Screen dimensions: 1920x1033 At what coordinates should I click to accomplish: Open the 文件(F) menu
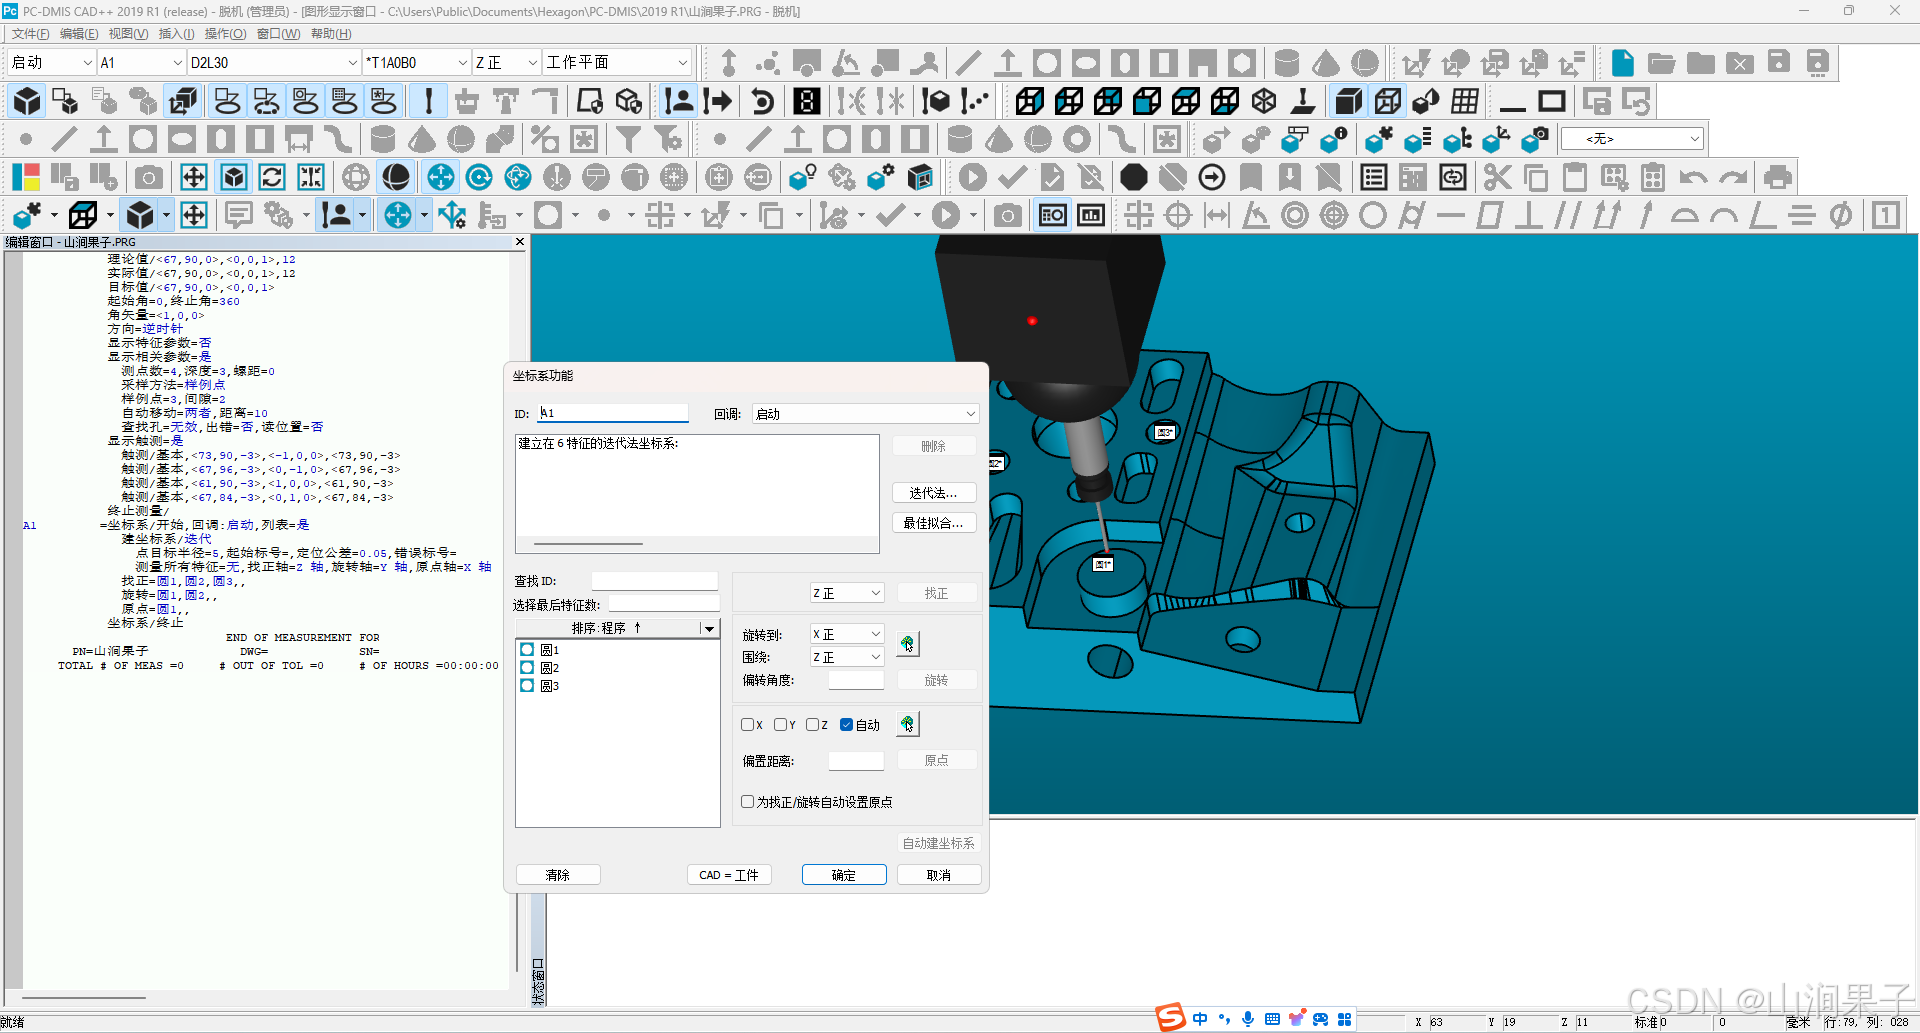click(30, 34)
